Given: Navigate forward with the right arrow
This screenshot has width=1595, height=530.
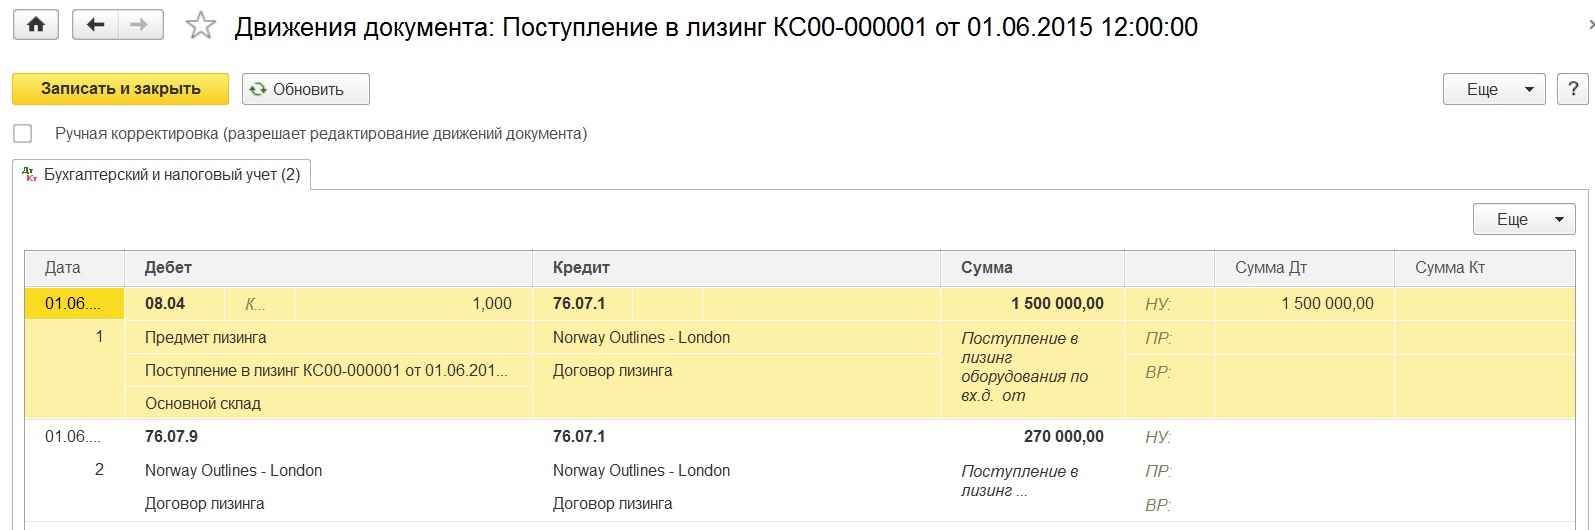Looking at the screenshot, I should (140, 26).
